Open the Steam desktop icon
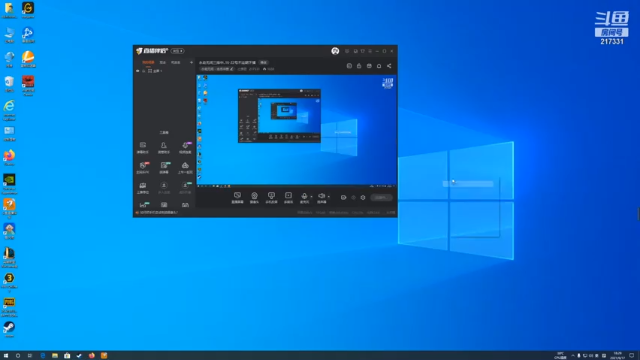The width and height of the screenshot is (640, 360). [x=9, y=329]
